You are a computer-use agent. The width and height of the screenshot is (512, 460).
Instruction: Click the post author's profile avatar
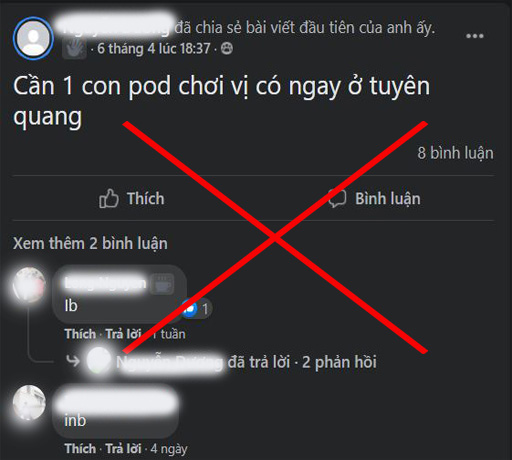pos(33,38)
